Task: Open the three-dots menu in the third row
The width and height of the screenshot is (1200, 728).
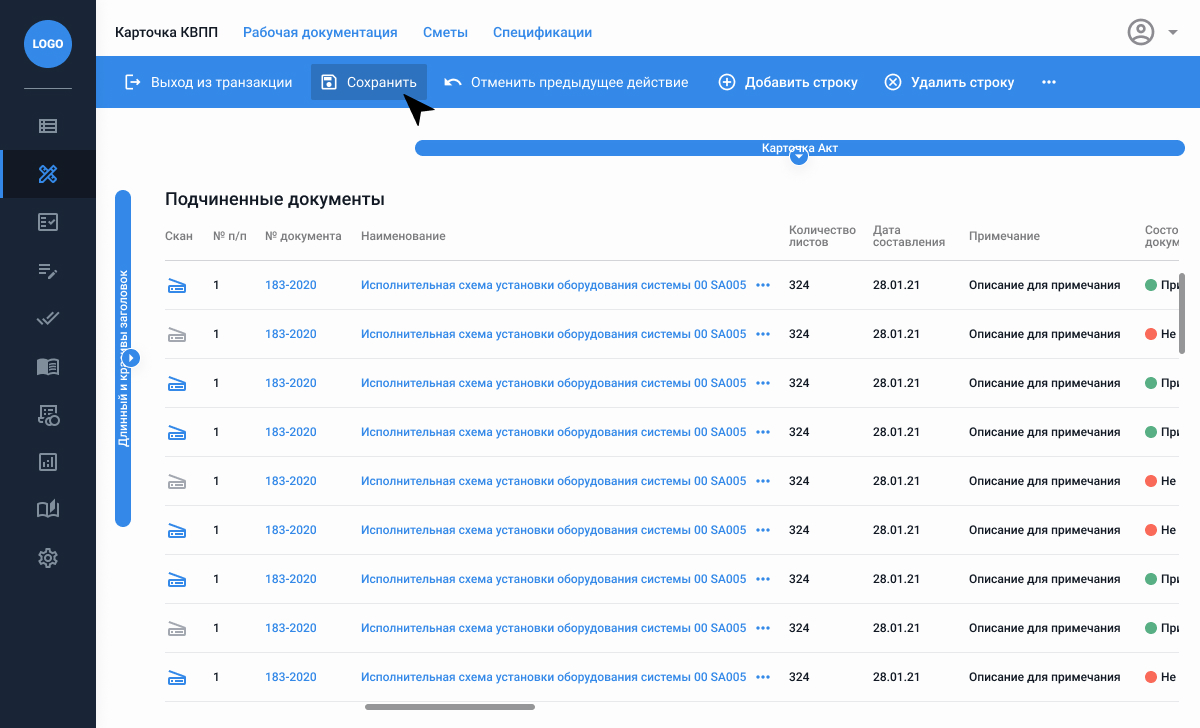Action: click(763, 383)
